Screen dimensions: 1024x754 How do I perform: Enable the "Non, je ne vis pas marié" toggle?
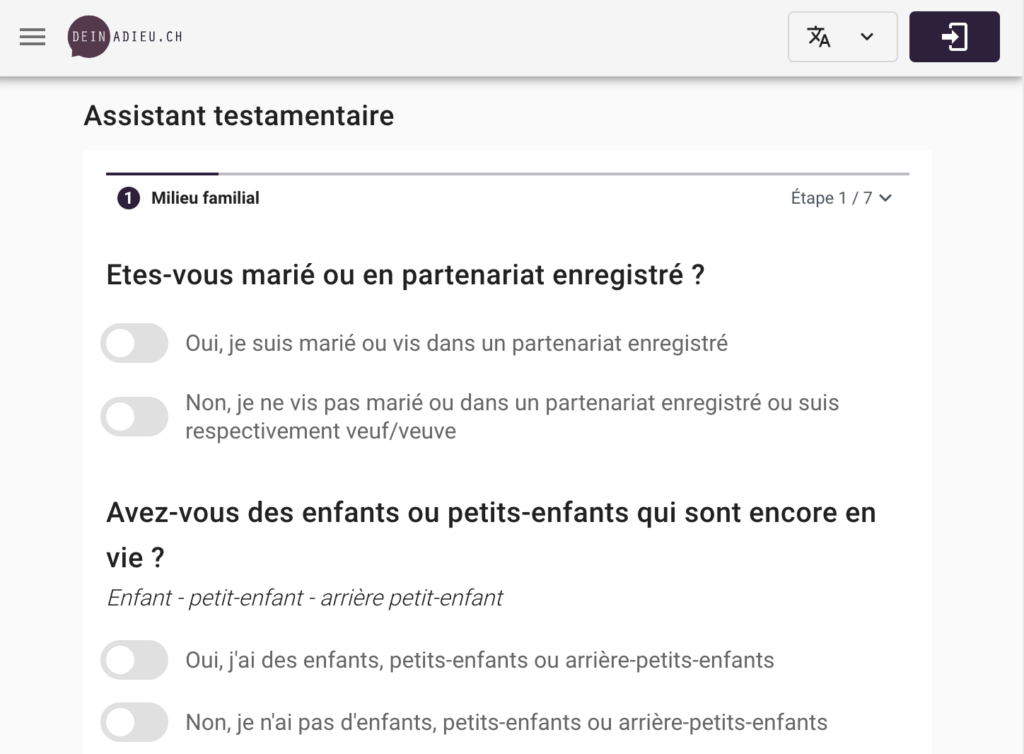coord(134,416)
